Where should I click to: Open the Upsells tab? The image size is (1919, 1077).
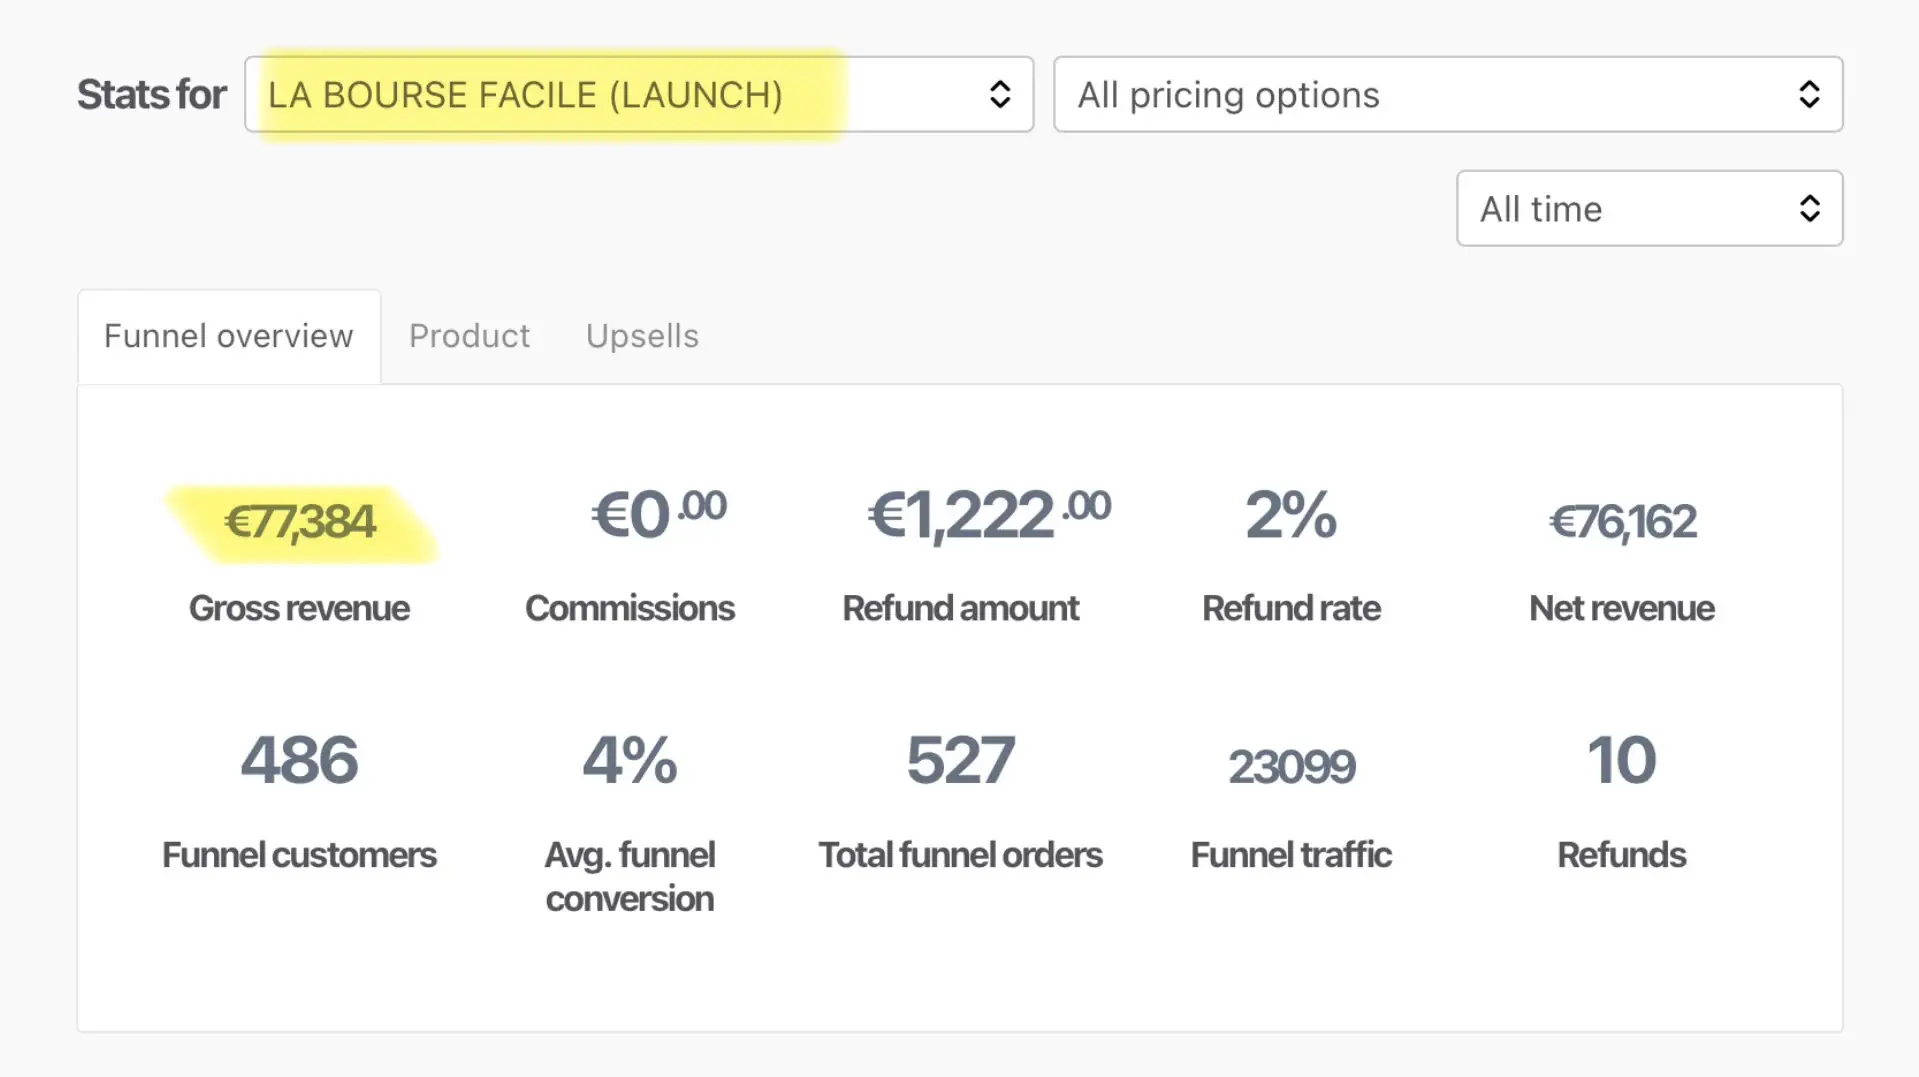642,336
